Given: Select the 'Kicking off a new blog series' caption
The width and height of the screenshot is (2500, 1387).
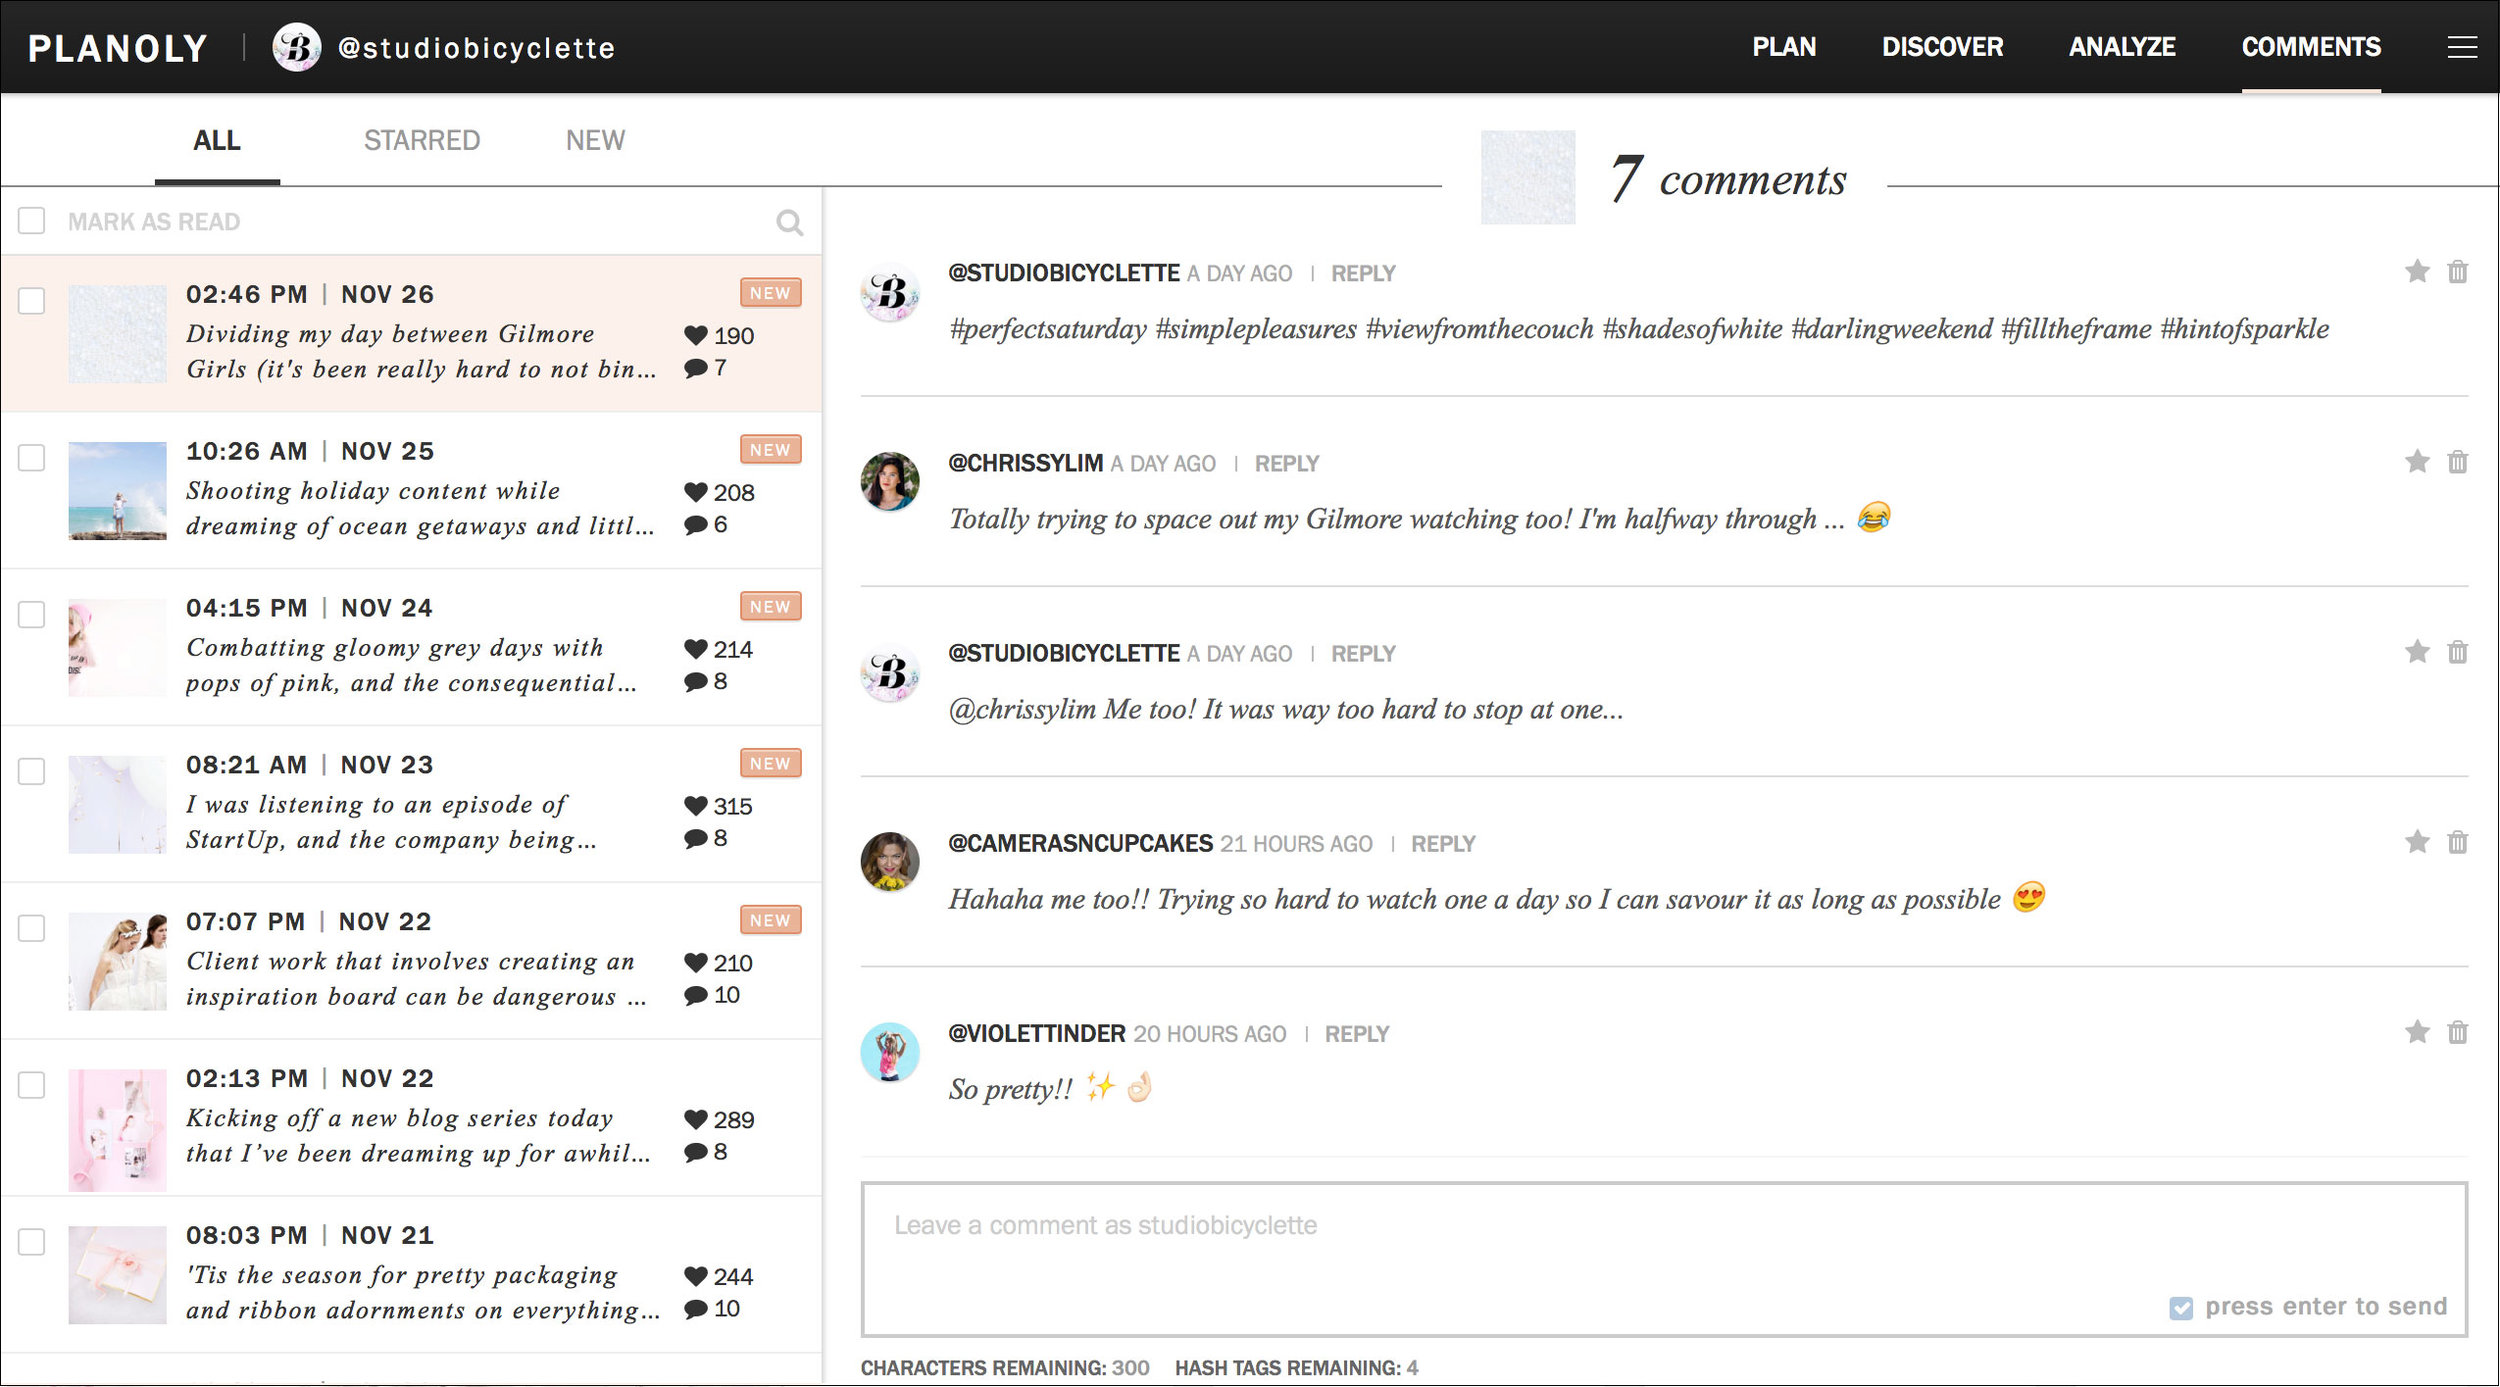Looking at the screenshot, I should [x=419, y=1135].
